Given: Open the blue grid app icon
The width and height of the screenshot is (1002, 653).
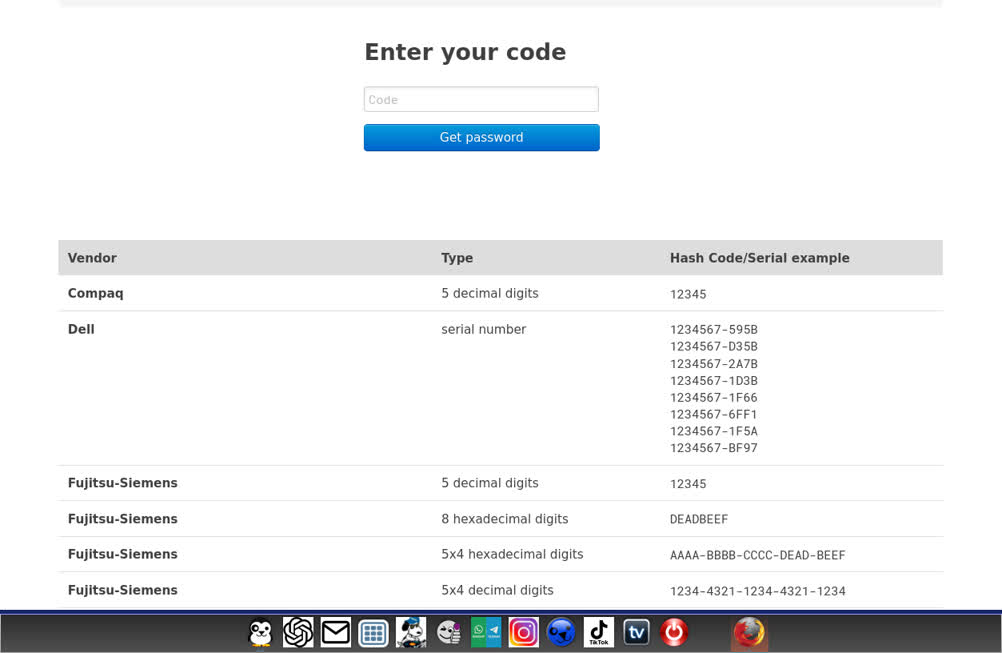Looking at the screenshot, I should click(373, 633).
